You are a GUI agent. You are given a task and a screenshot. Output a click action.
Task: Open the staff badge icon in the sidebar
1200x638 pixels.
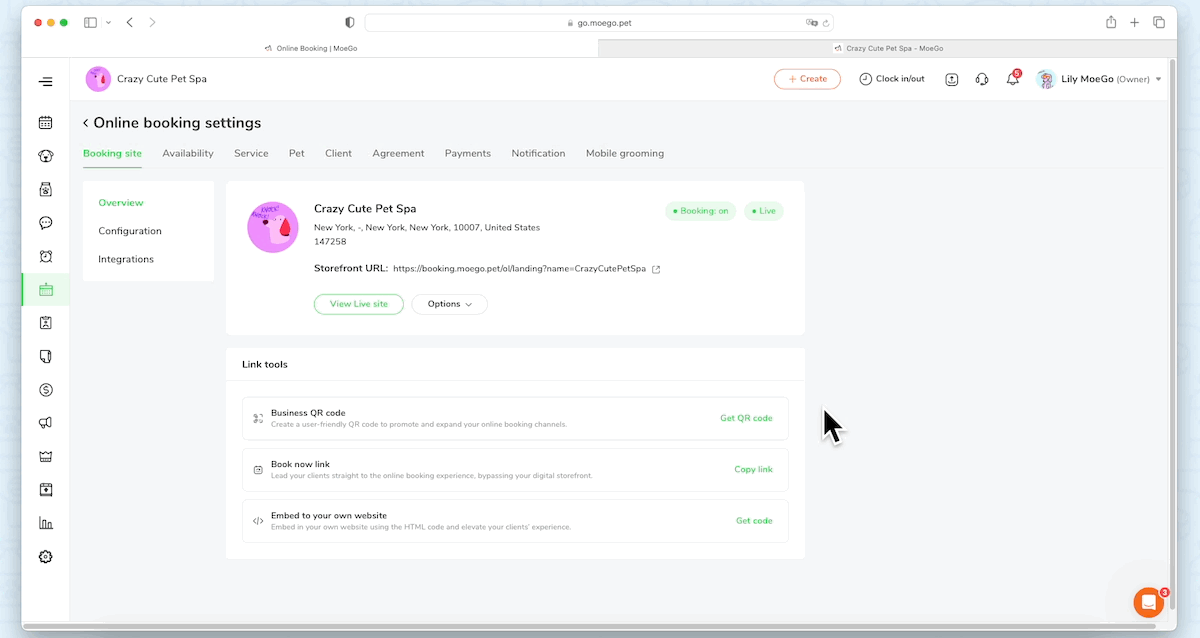pos(45,323)
